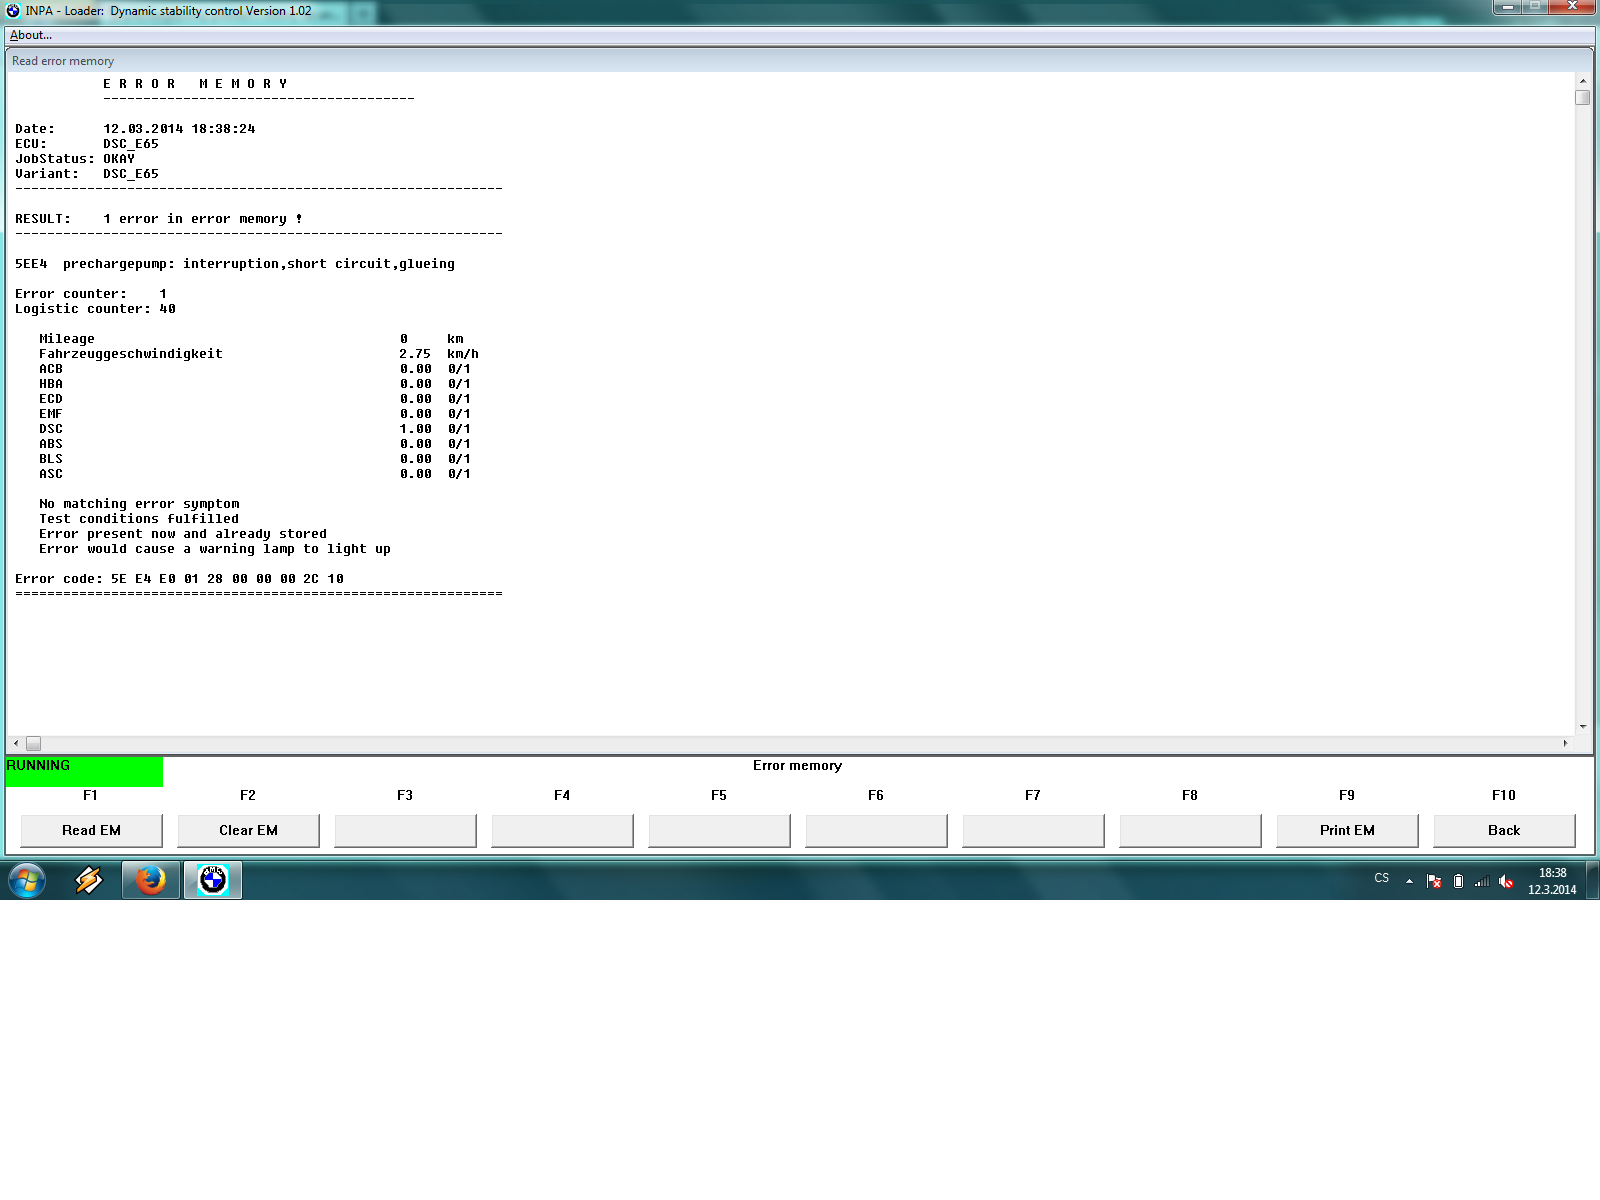Show hidden system tray icons
Viewport: 1600px width, 1200px height.
[1409, 881]
